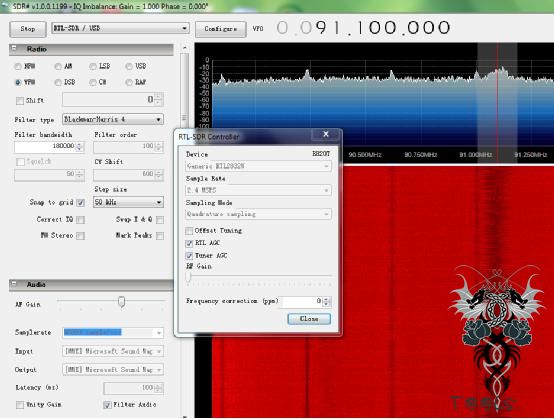This screenshot has height=419, width=554.
Task: Click the 91.250MHz label on spectrum axis
Action: click(x=530, y=155)
